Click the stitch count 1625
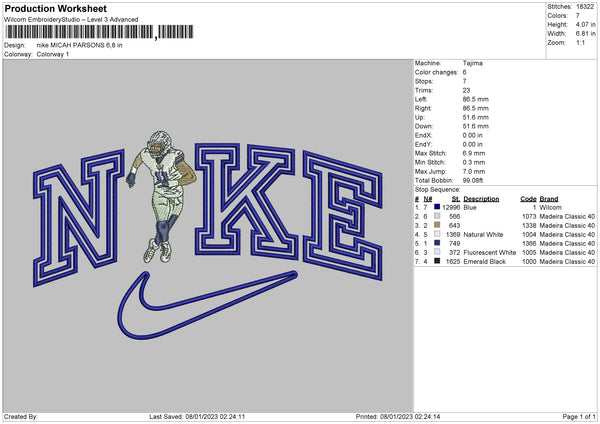Screen dimensions: 600x424 tap(453, 262)
